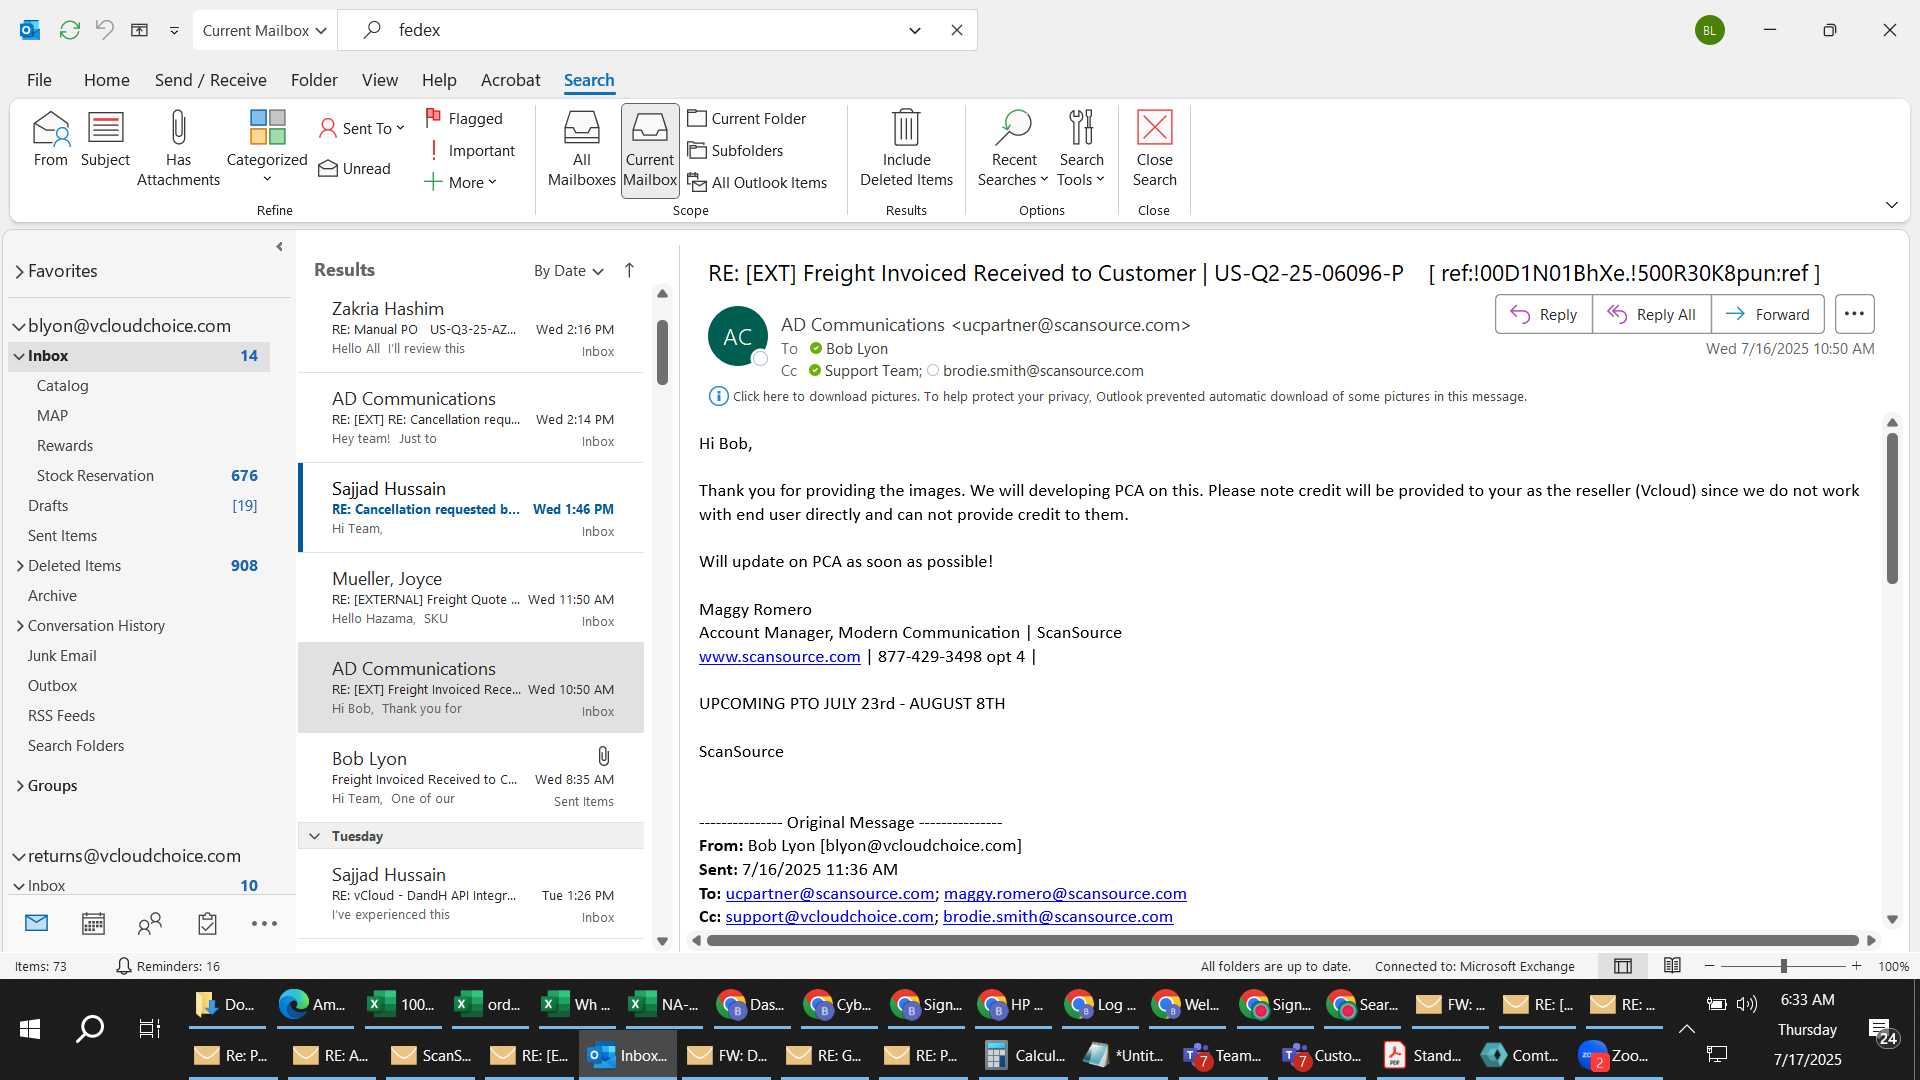Click the zoom in plus button
The image size is (1920, 1080).
click(1856, 966)
